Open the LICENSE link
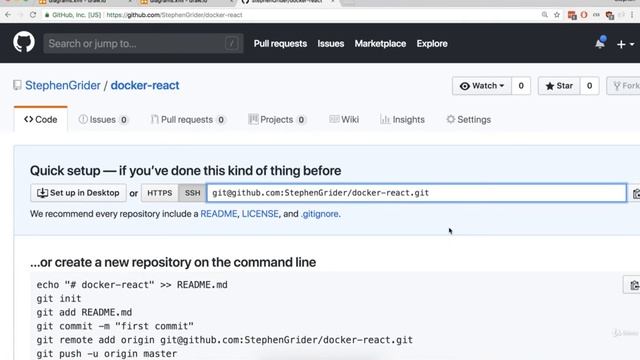 pyautogui.click(x=260, y=214)
